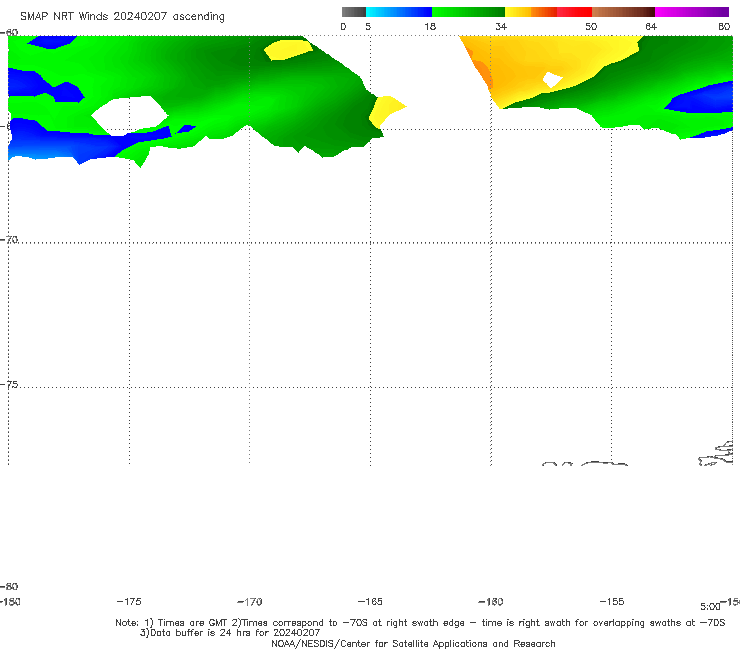Click the "-175" longitude axis label
Image resolution: width=740 pixels, height=650 pixels.
click(x=129, y=601)
